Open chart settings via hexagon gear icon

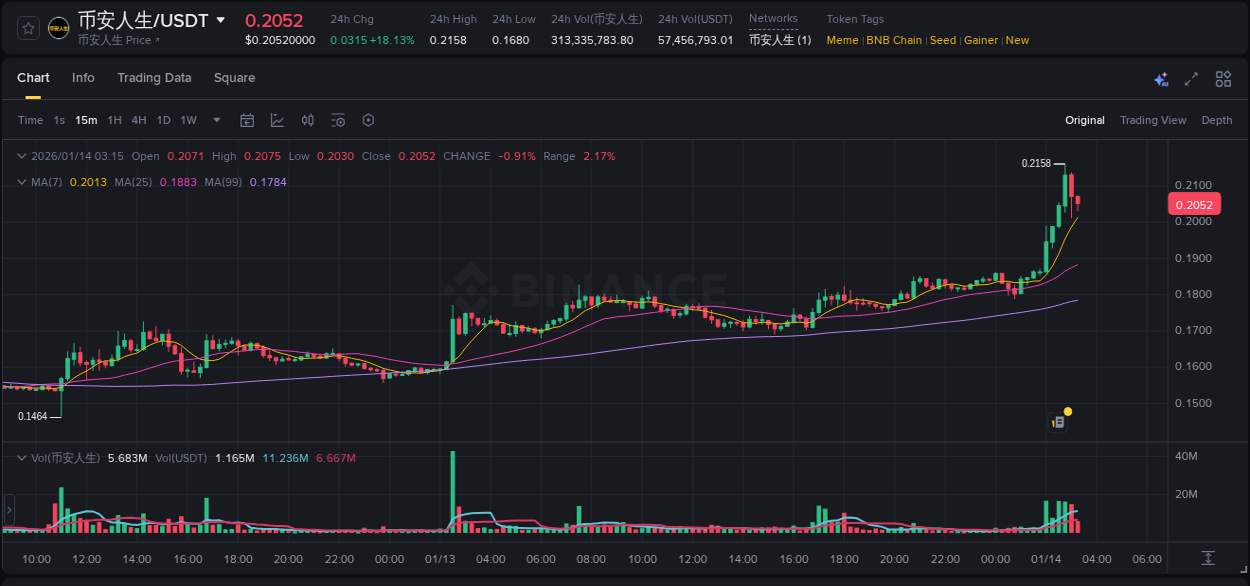coord(367,119)
